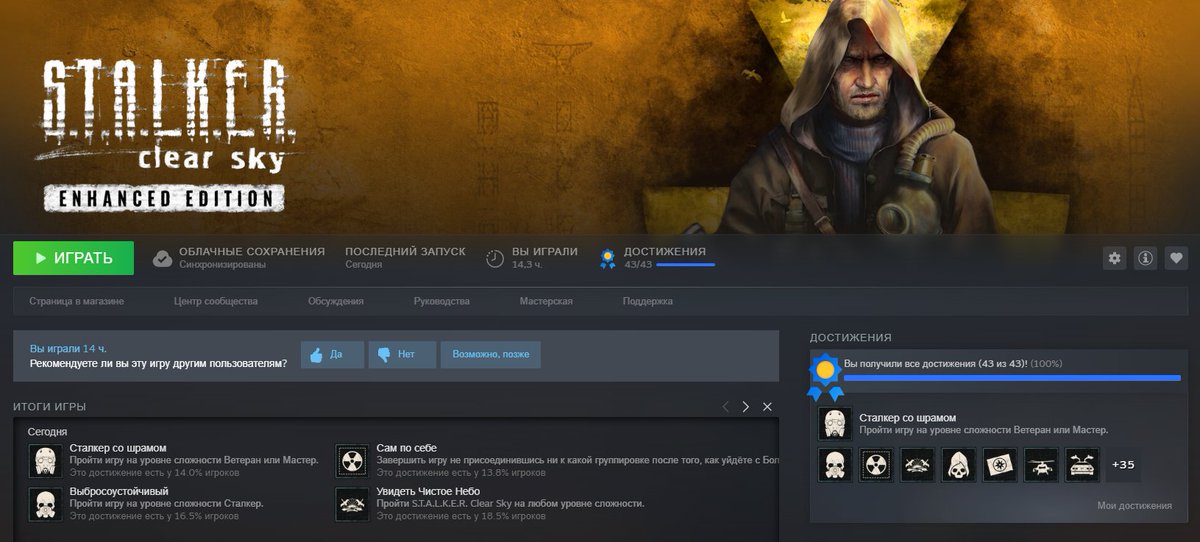Click Сталкер со шрамом icon in summary list
This screenshot has width=1200, height=542.
tap(45, 460)
